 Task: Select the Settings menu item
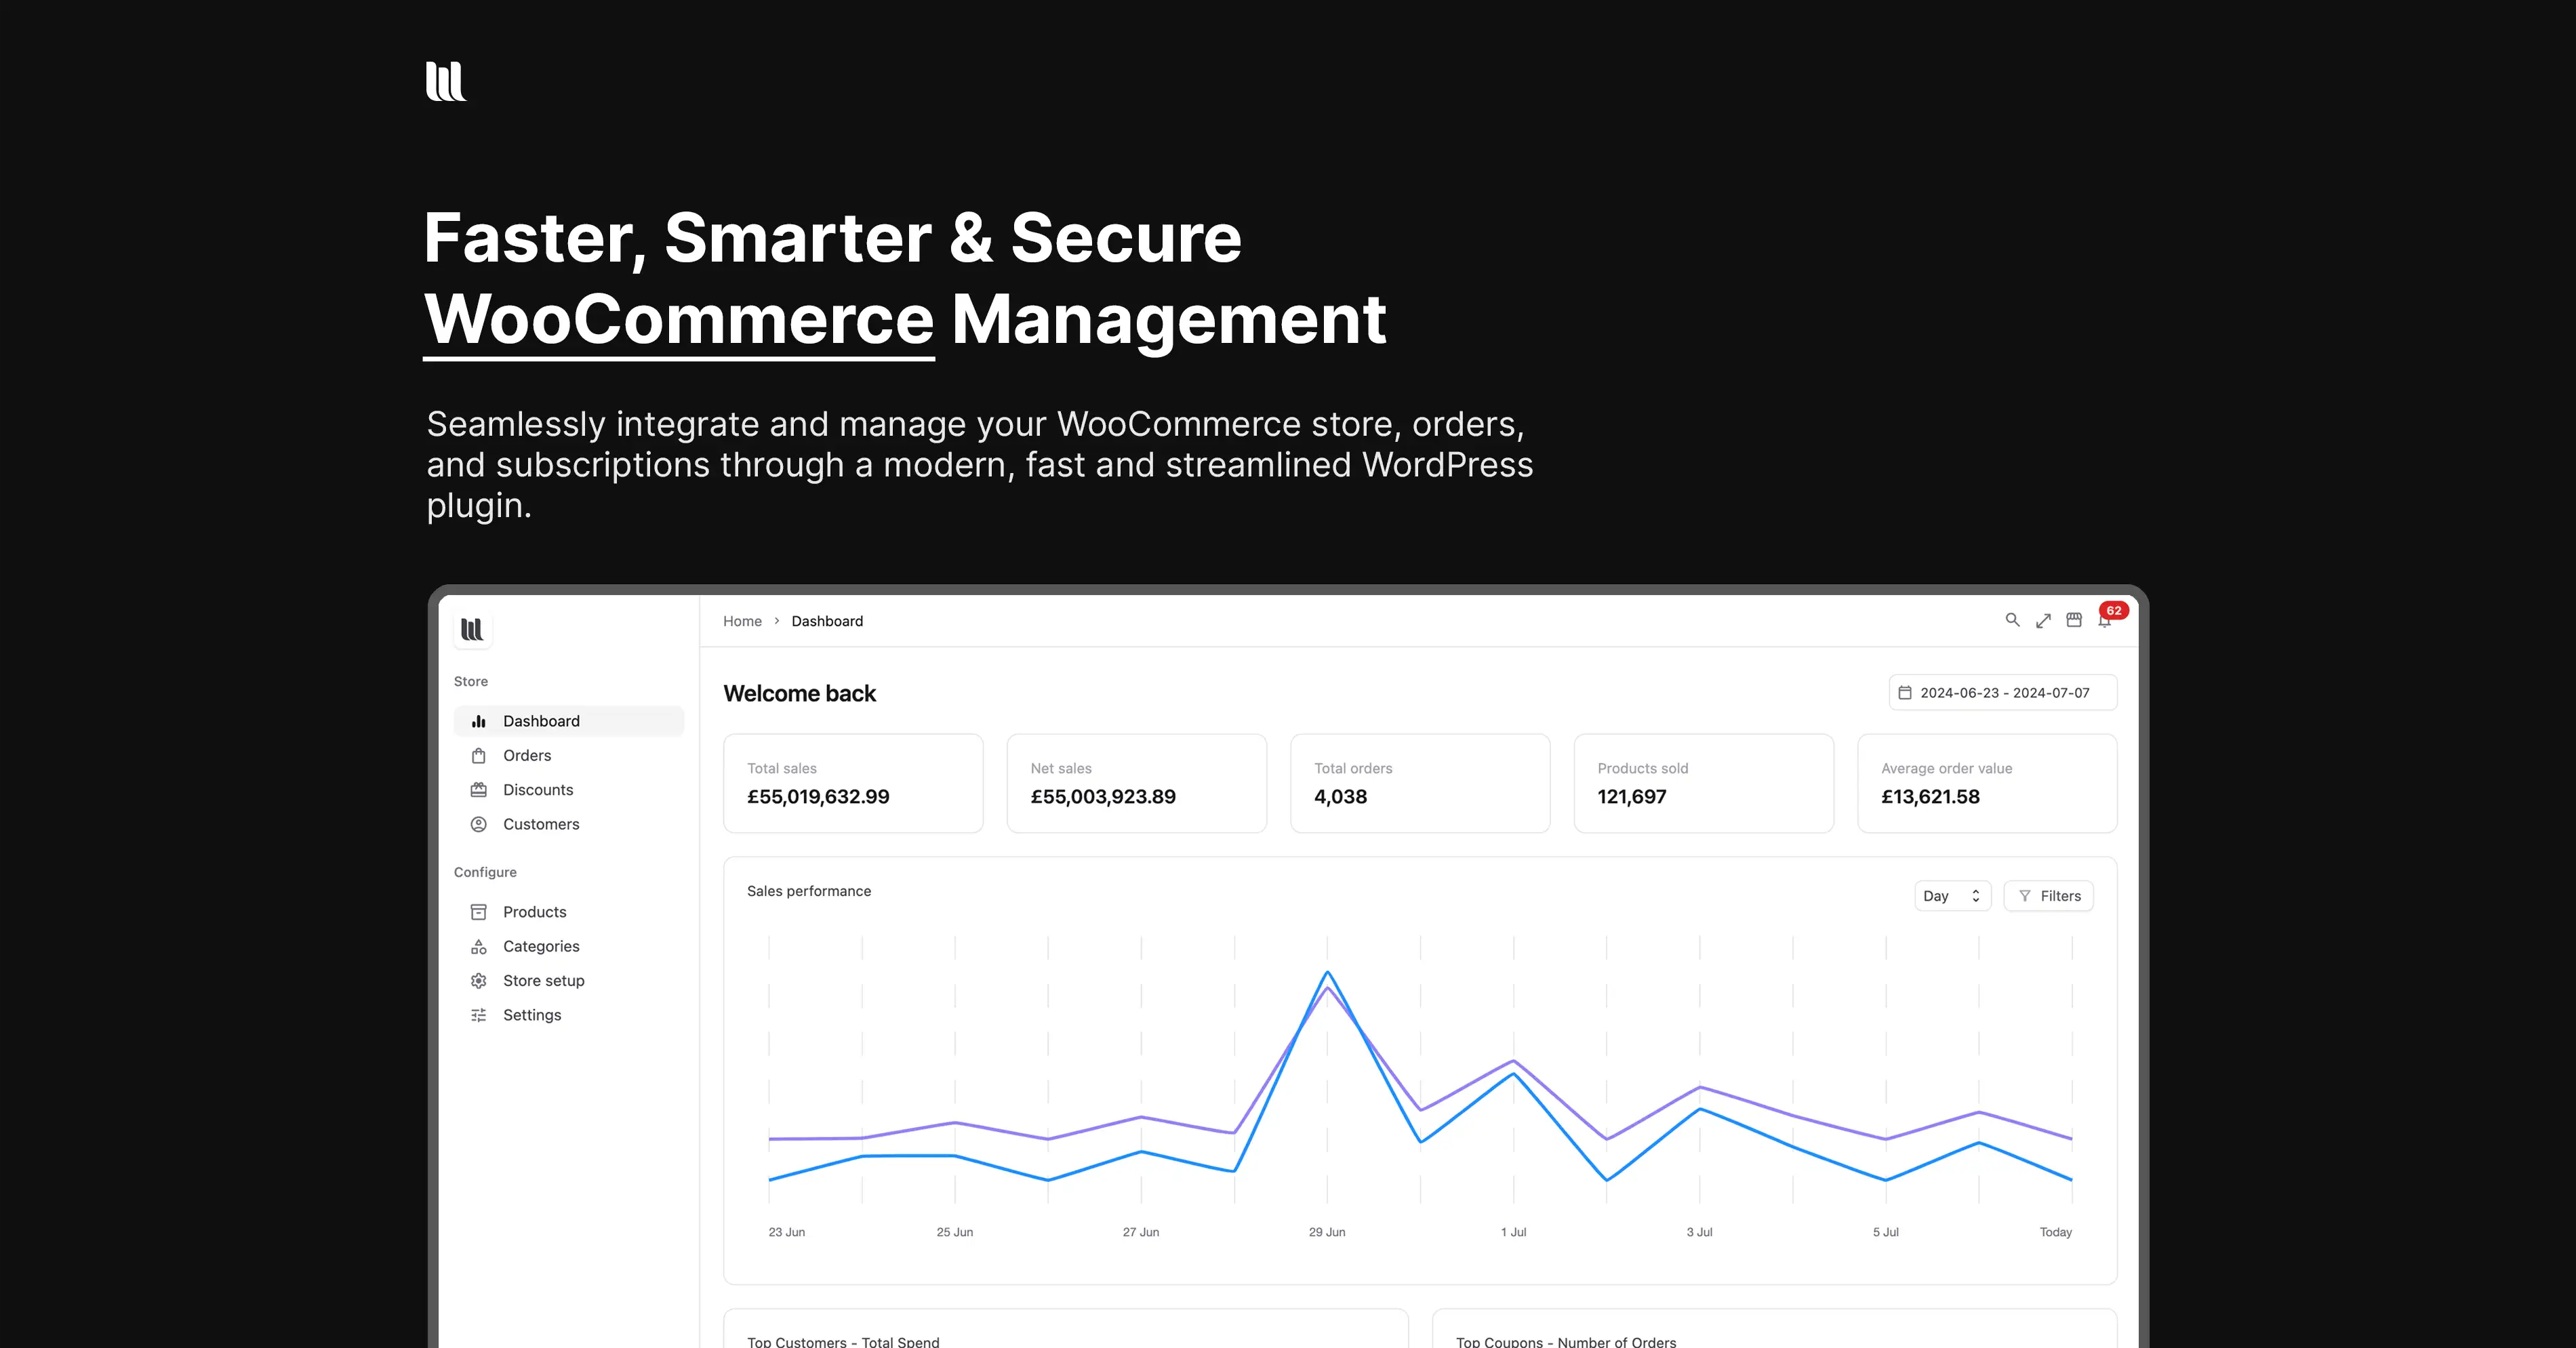[x=531, y=1014]
